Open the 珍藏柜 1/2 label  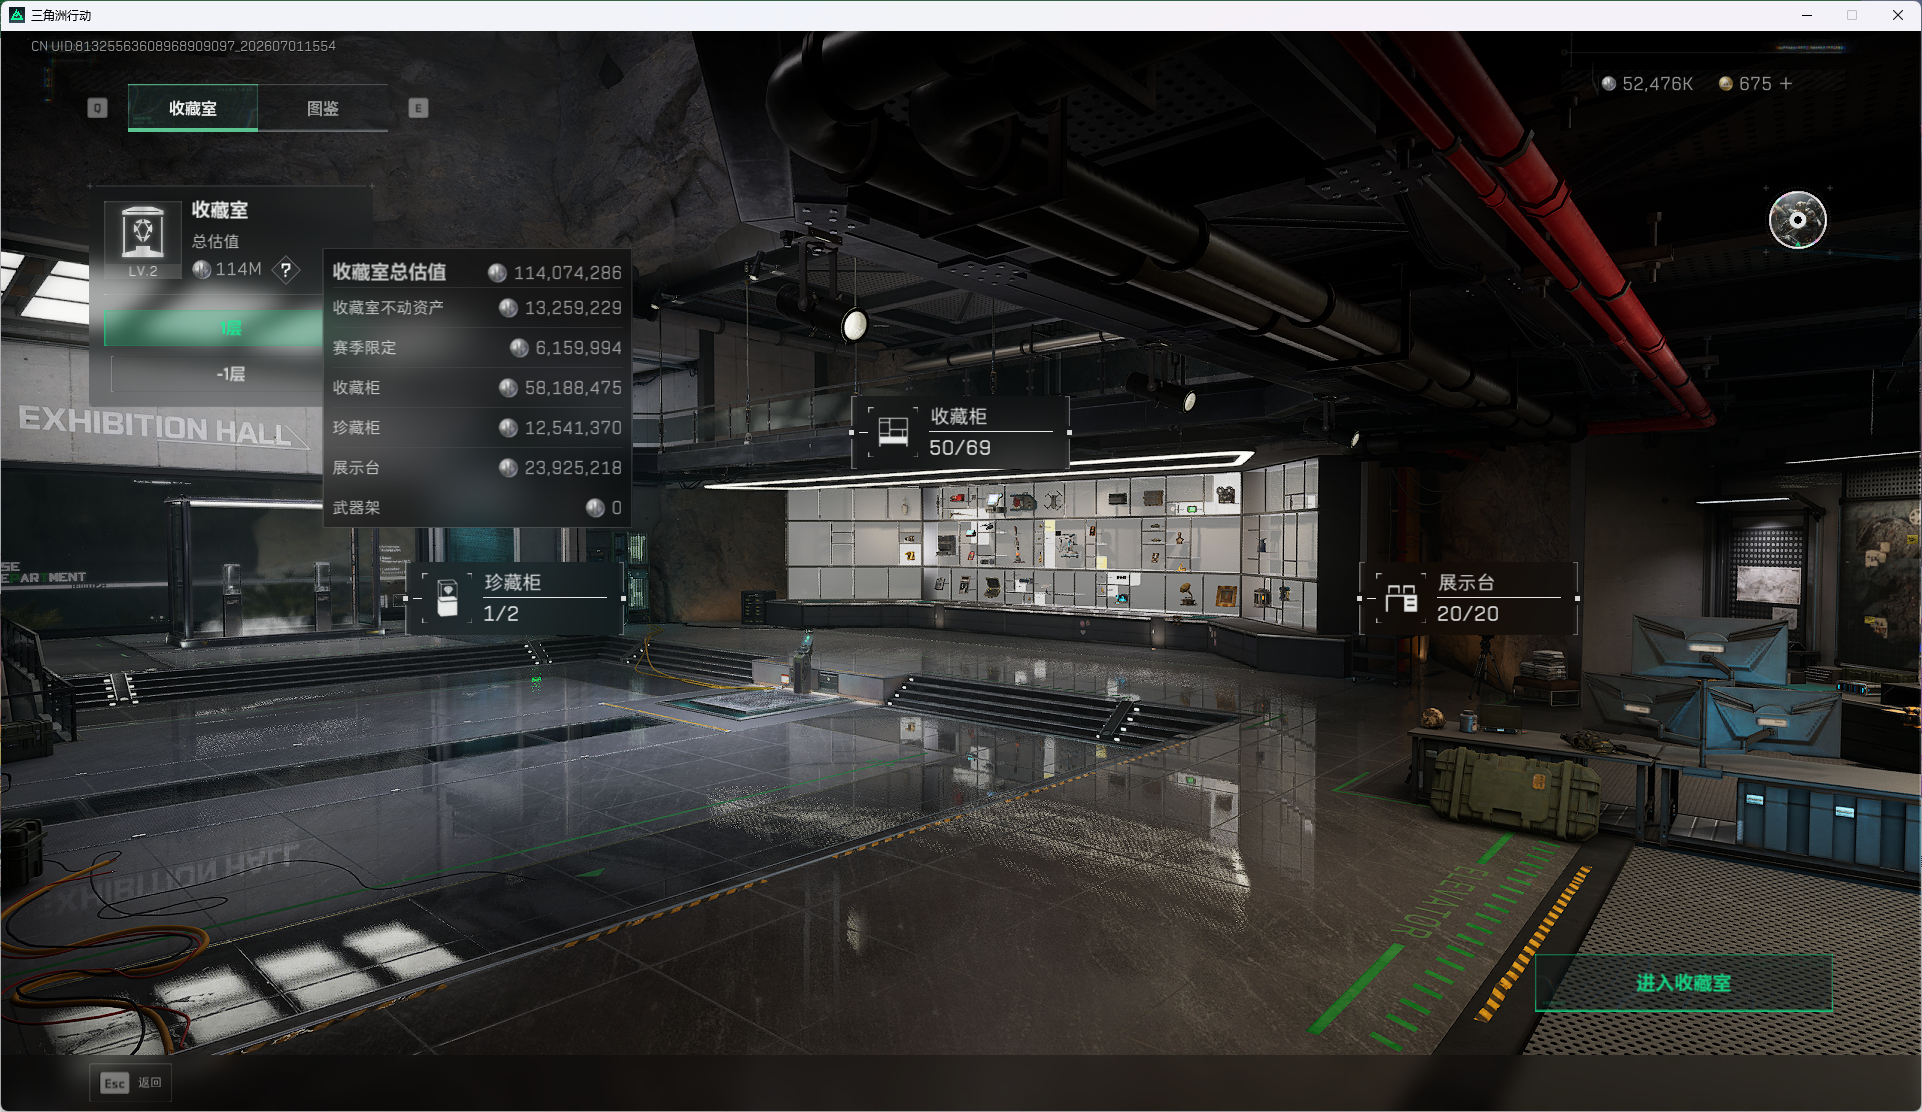click(x=514, y=598)
